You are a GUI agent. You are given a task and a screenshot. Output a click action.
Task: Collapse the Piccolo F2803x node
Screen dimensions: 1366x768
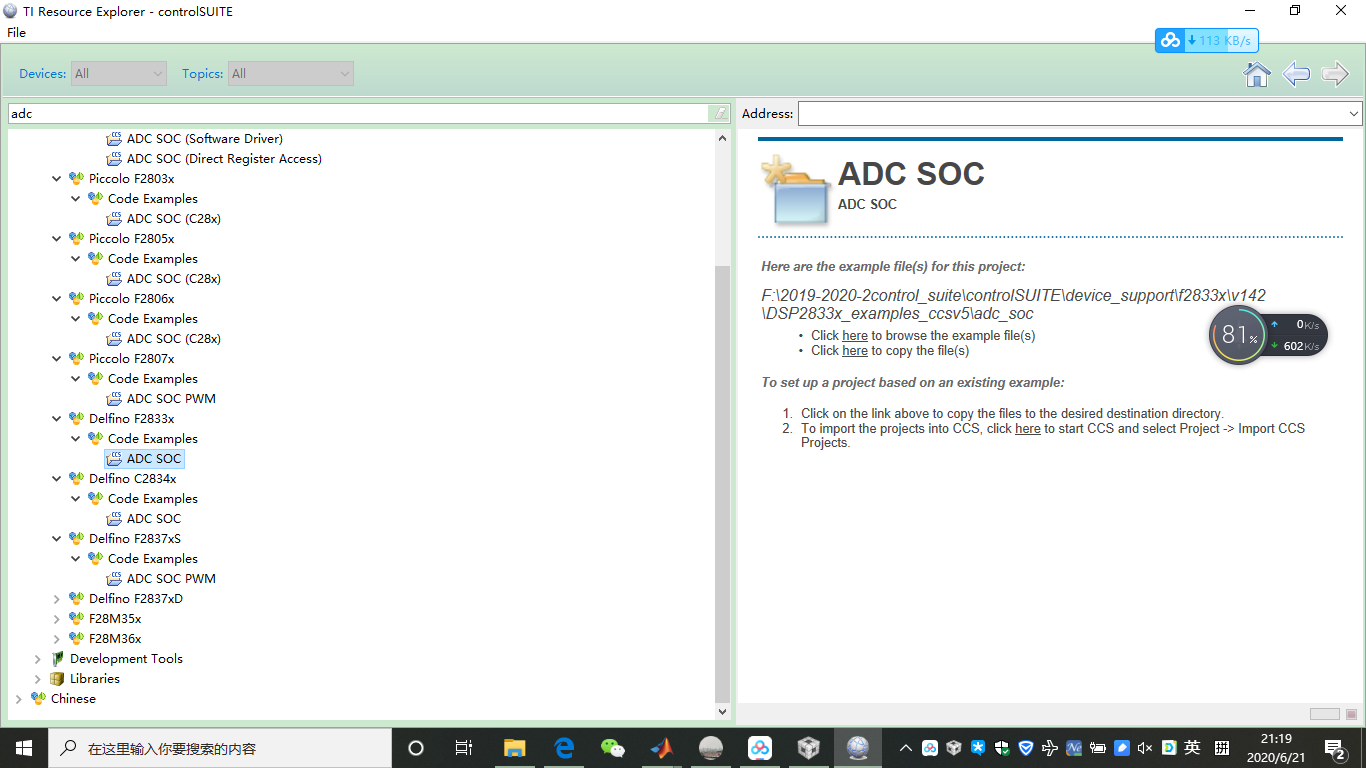57,179
